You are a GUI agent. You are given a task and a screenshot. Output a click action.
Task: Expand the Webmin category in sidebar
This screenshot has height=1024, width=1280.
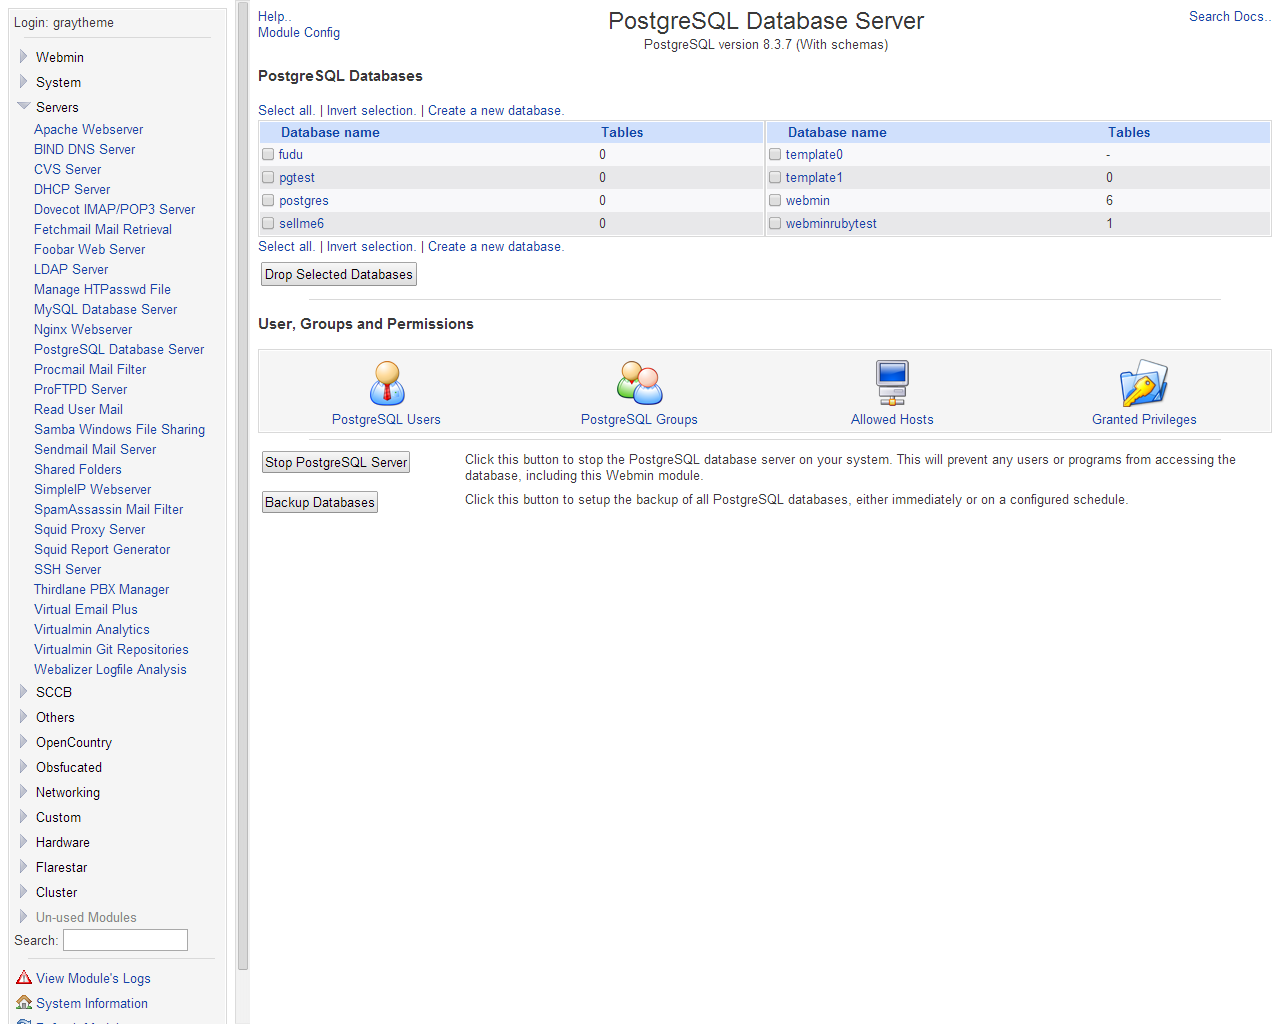(x=24, y=57)
